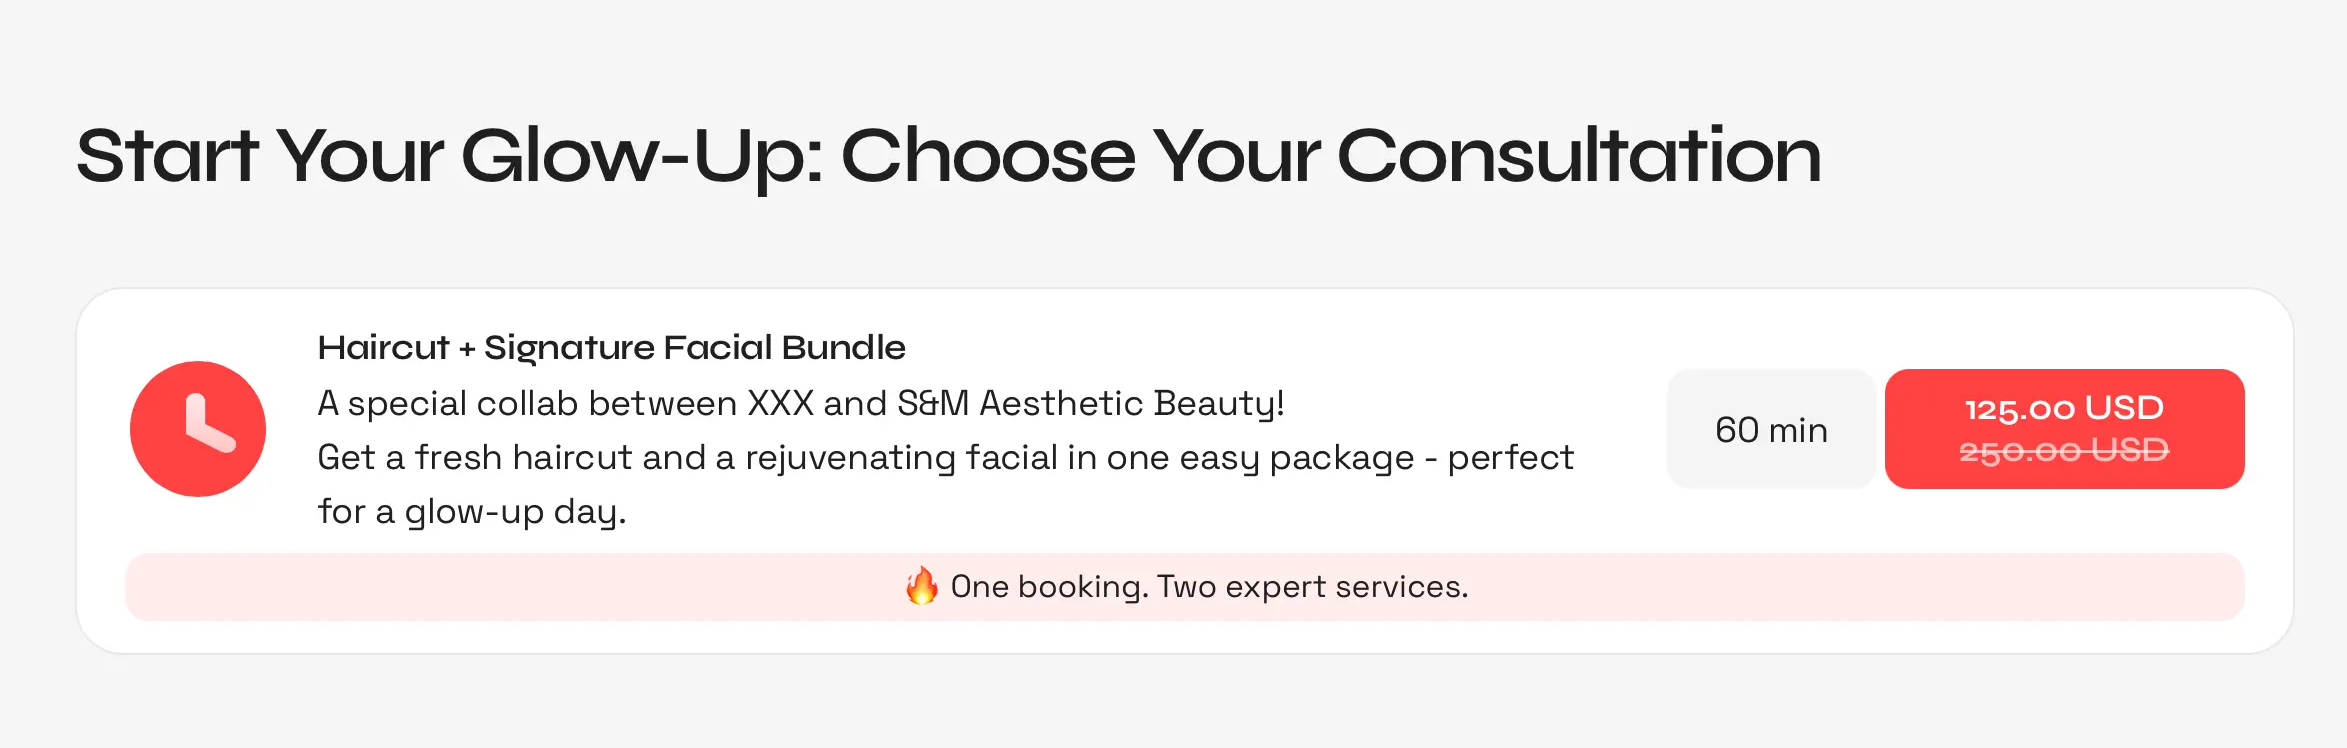
Task: Click the 60 min duration badge
Action: (x=1771, y=430)
